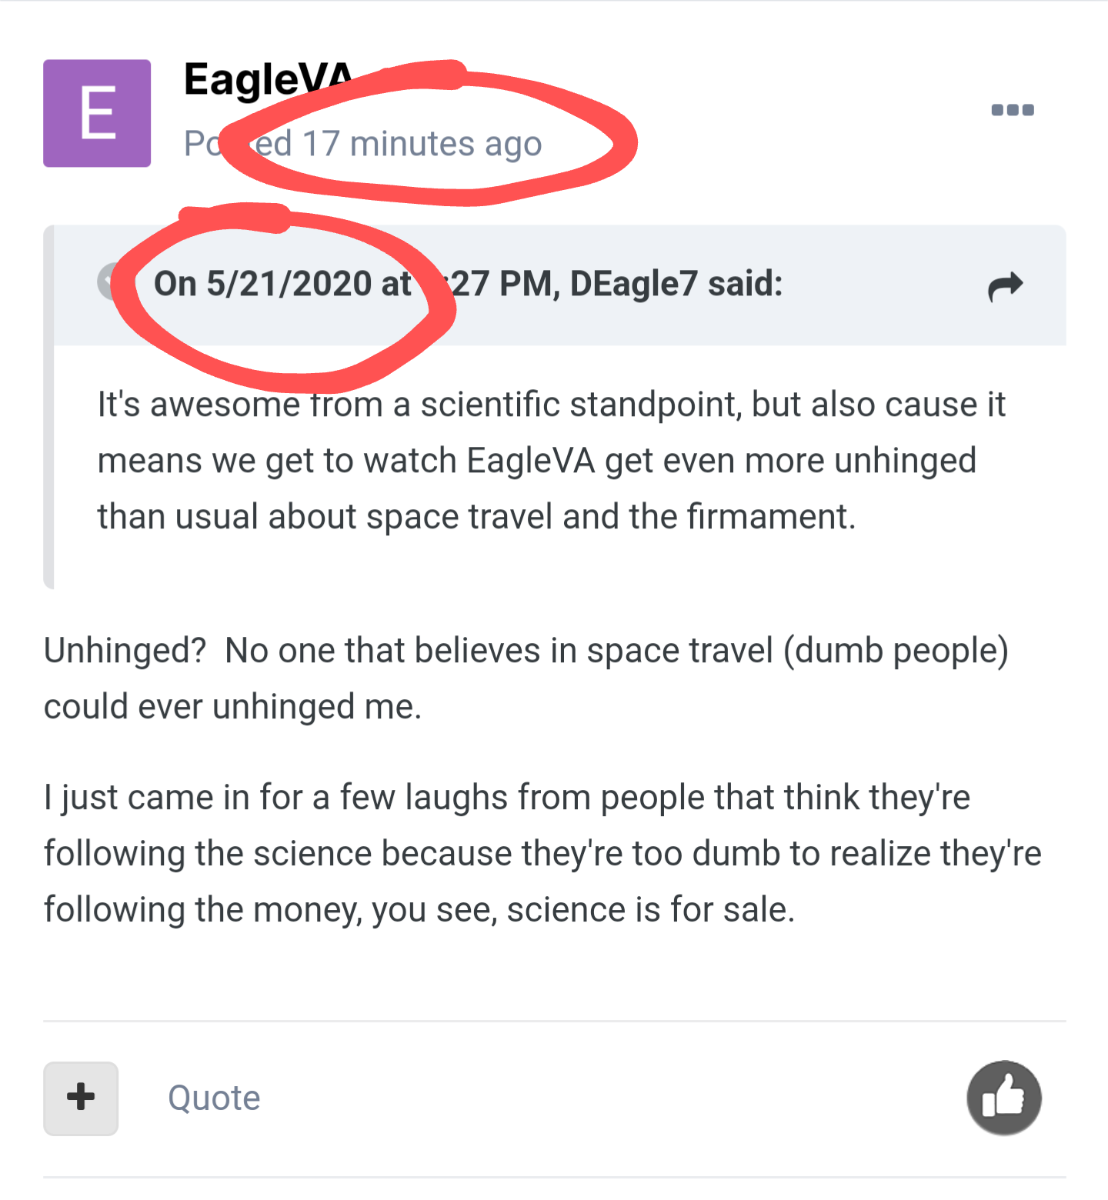Open EagleVA's purple E avatar

tap(97, 113)
